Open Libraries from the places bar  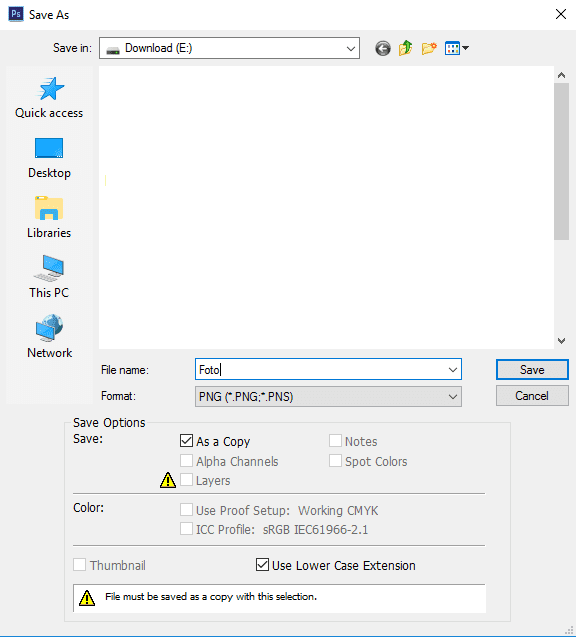[x=49, y=218]
